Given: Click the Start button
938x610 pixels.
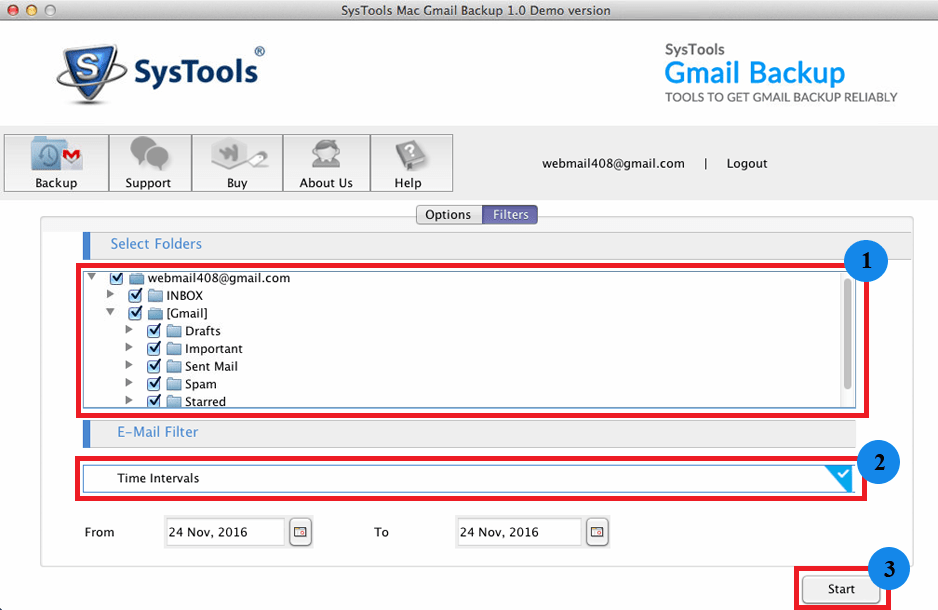Looking at the screenshot, I should (x=840, y=589).
